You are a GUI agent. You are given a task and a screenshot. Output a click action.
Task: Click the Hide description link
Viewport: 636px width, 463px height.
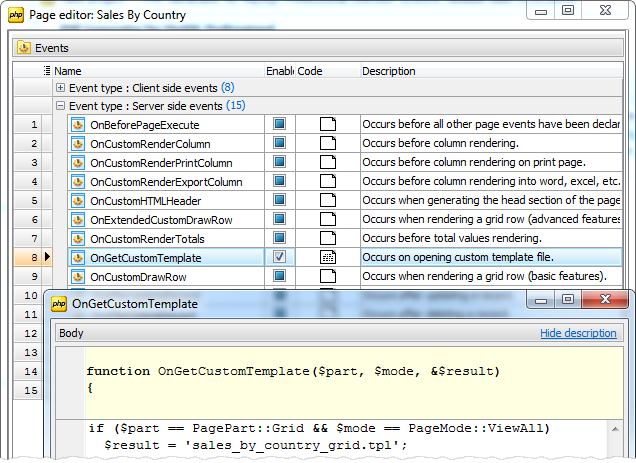578,333
